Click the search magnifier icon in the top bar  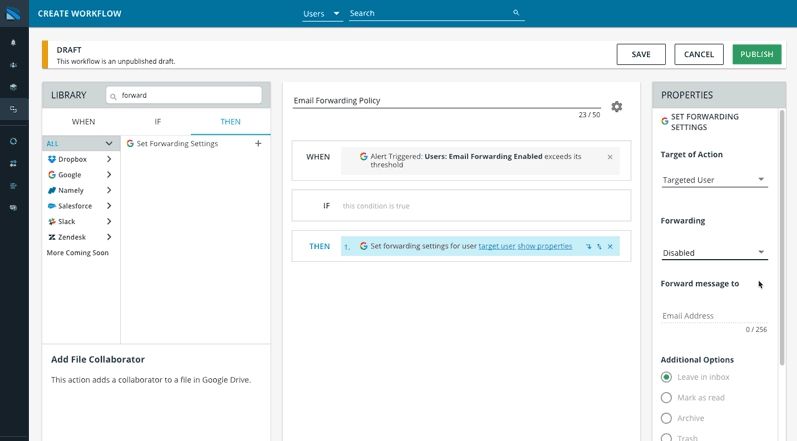point(516,13)
